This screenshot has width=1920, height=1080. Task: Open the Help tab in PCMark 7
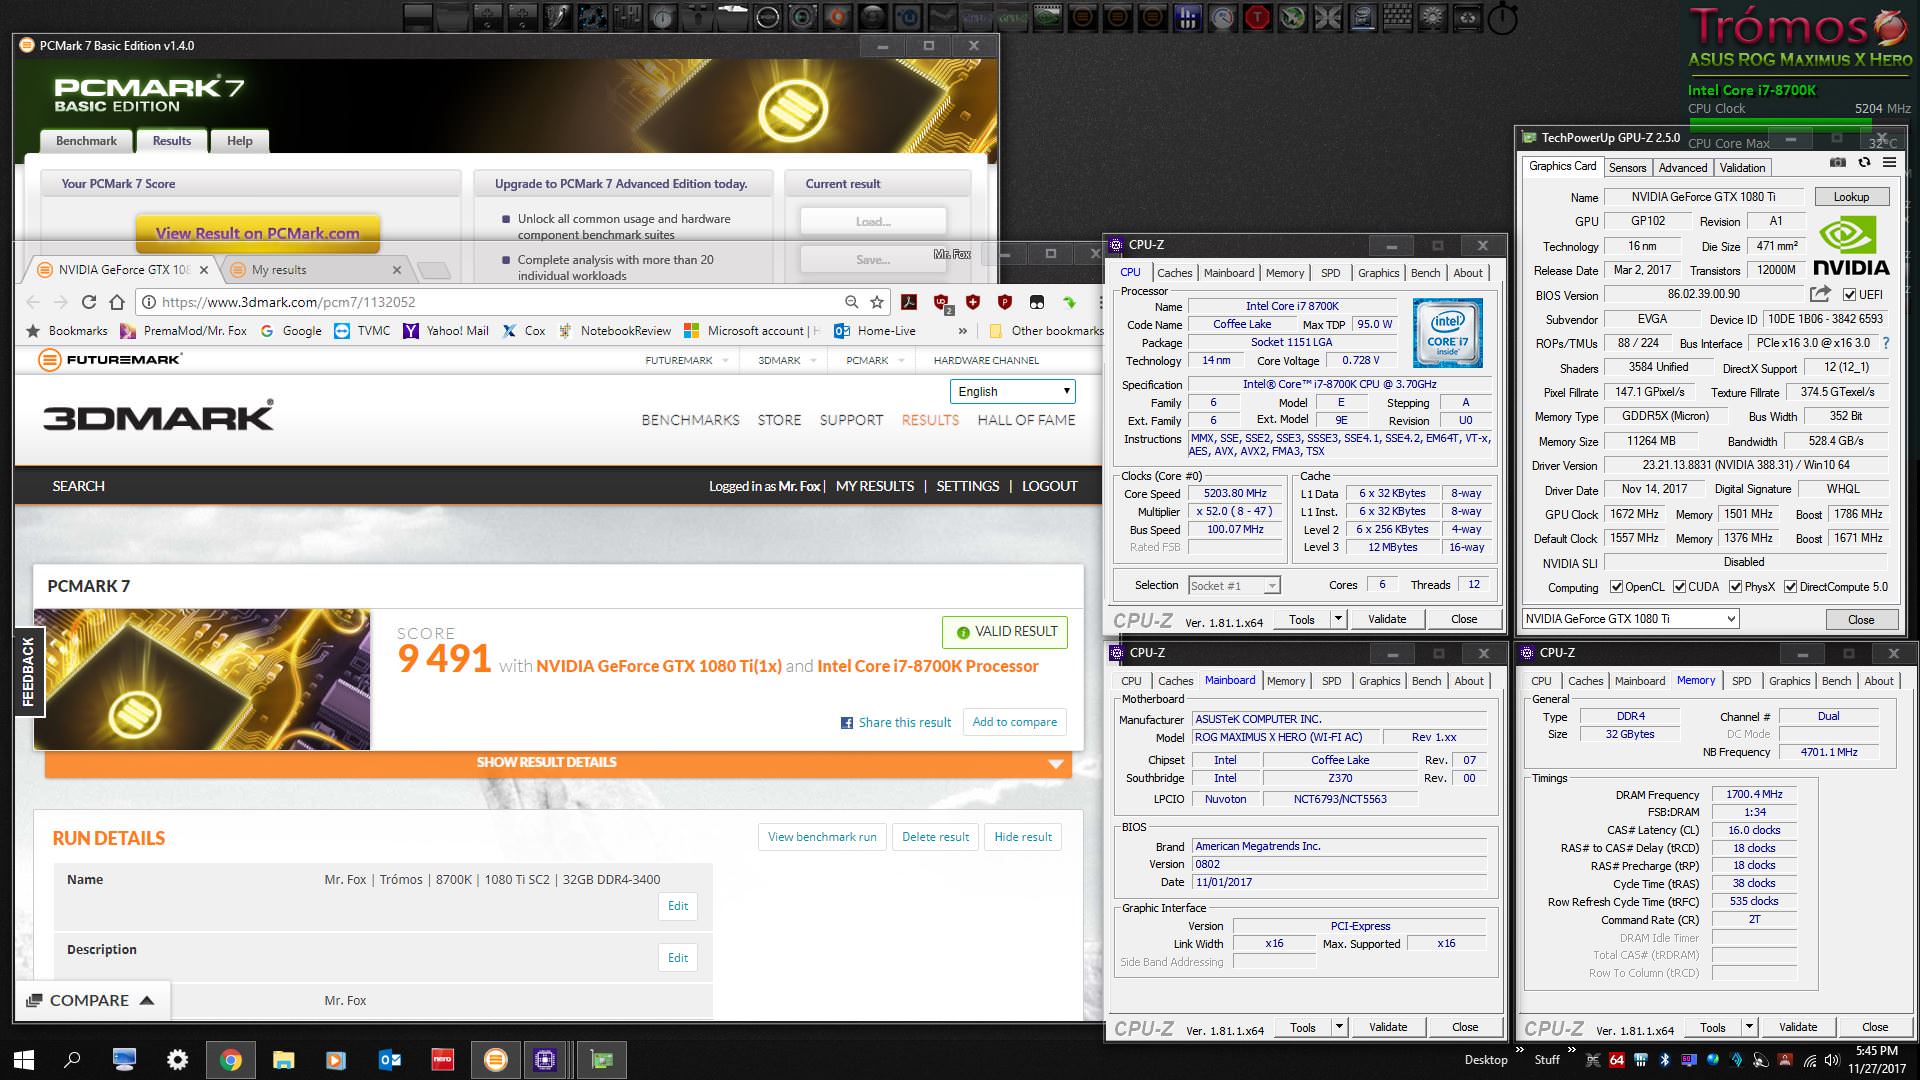tap(239, 141)
